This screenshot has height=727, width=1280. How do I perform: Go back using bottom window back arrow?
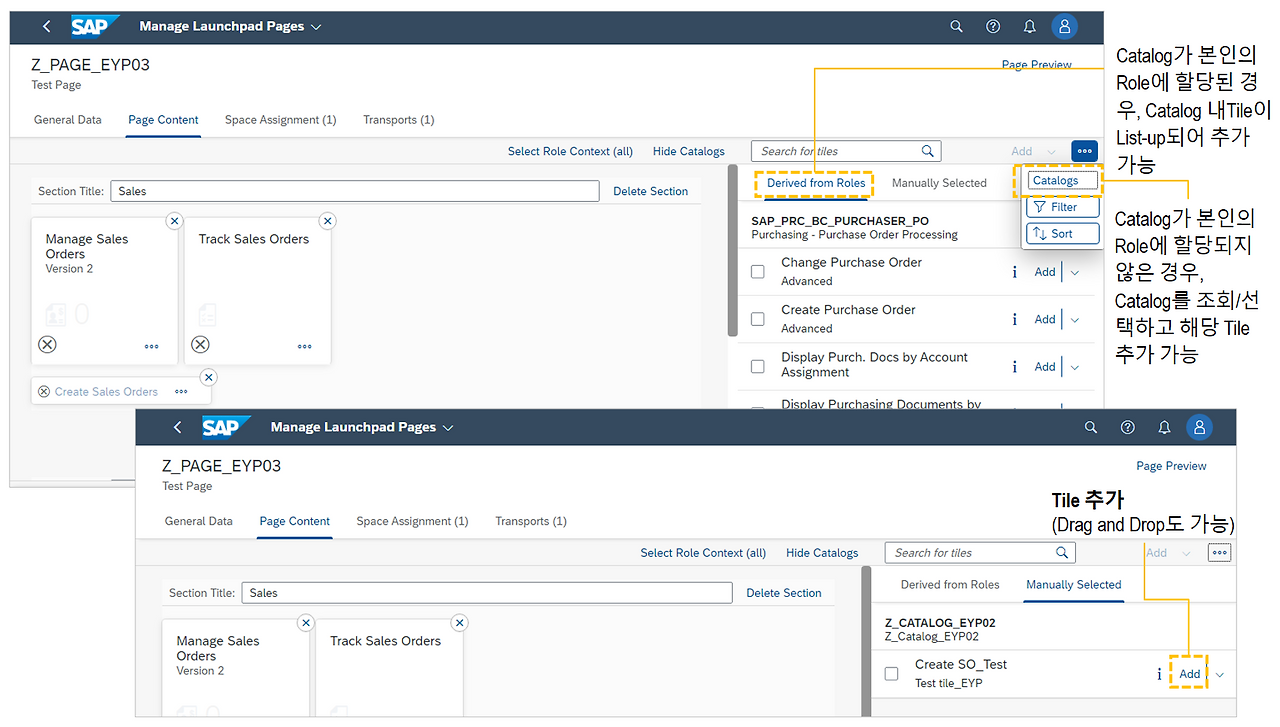178,427
